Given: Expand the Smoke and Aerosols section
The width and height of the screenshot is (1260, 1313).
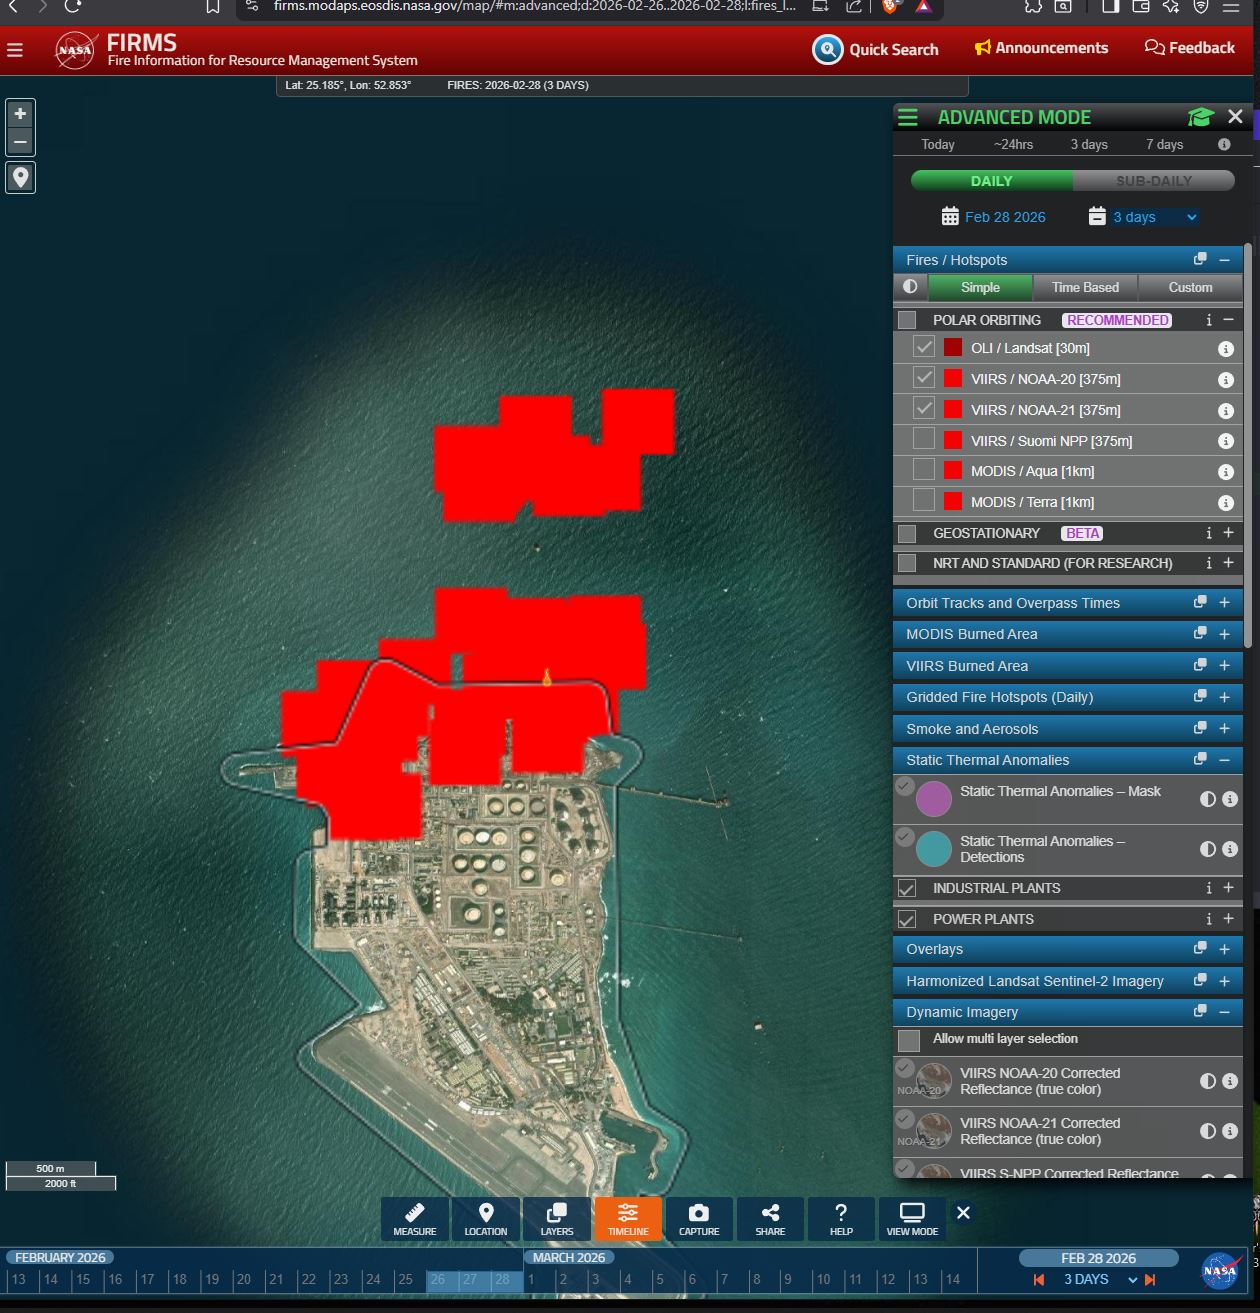Looking at the screenshot, I should click(x=1224, y=729).
